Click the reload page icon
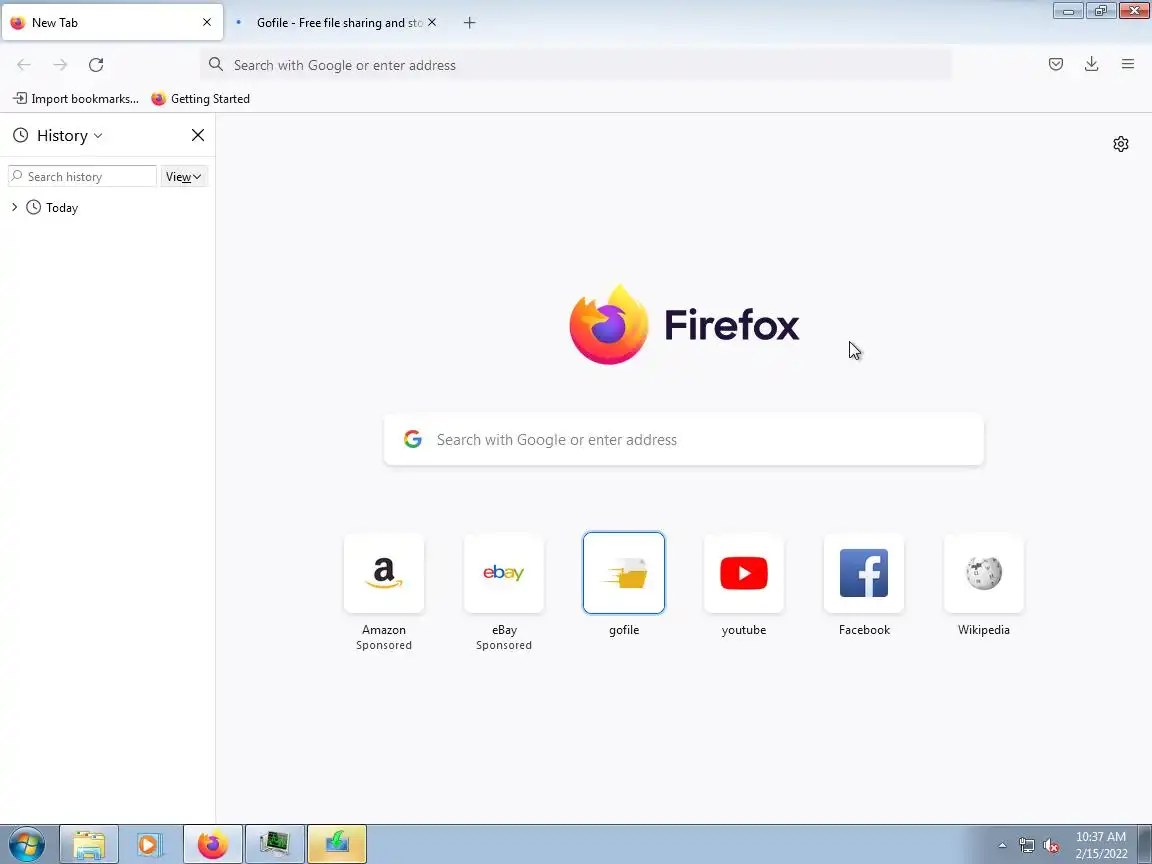1152x864 pixels. [96, 65]
